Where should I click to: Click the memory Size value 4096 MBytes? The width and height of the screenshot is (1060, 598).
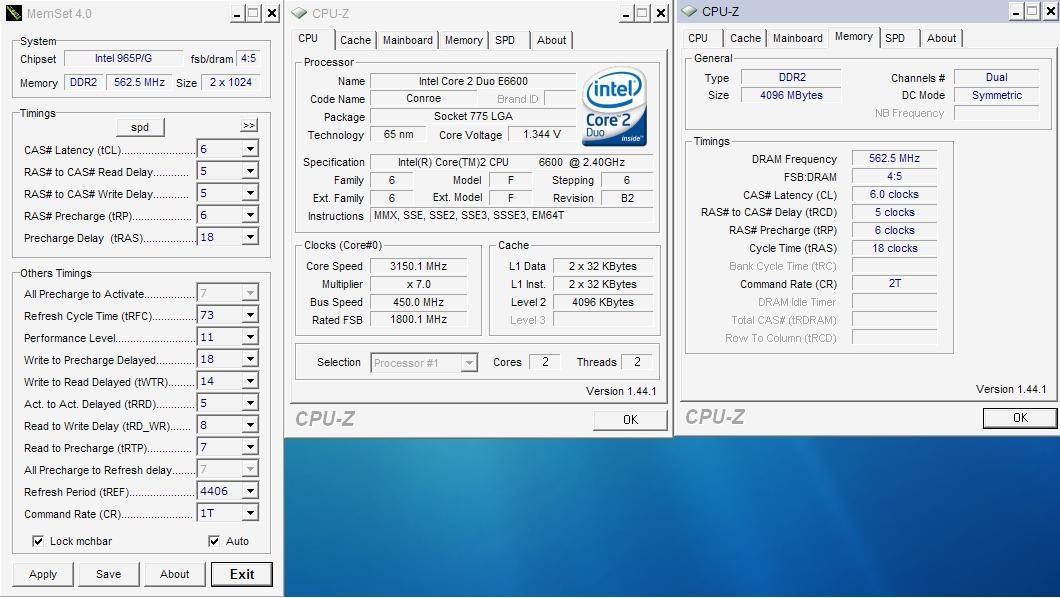791,95
